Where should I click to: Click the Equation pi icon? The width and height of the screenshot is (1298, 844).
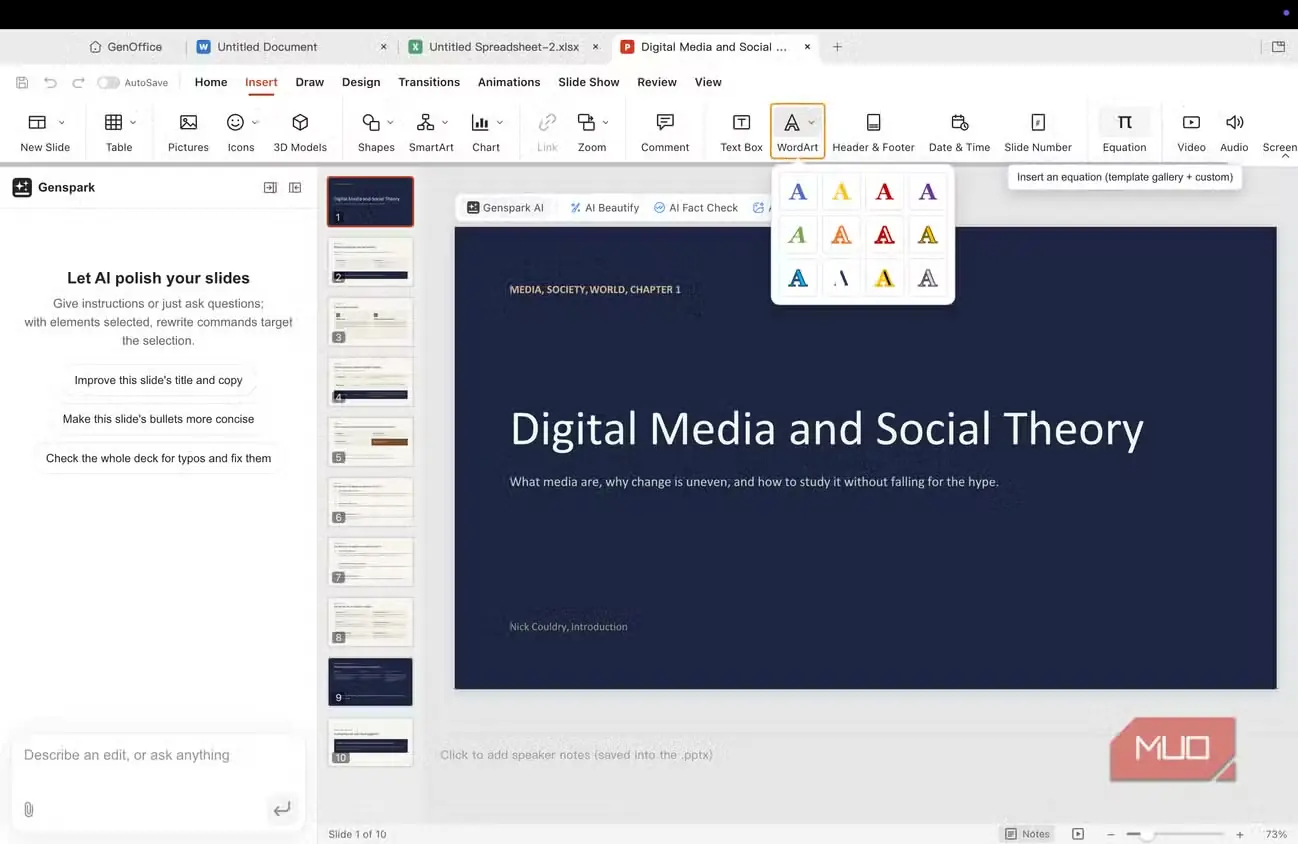click(1124, 122)
